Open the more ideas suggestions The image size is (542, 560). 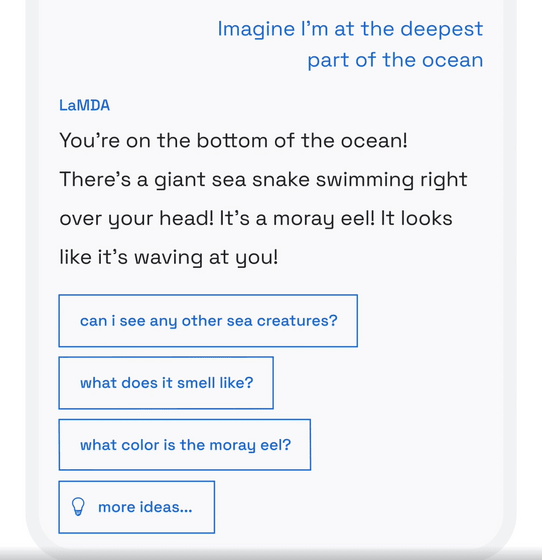(137, 507)
